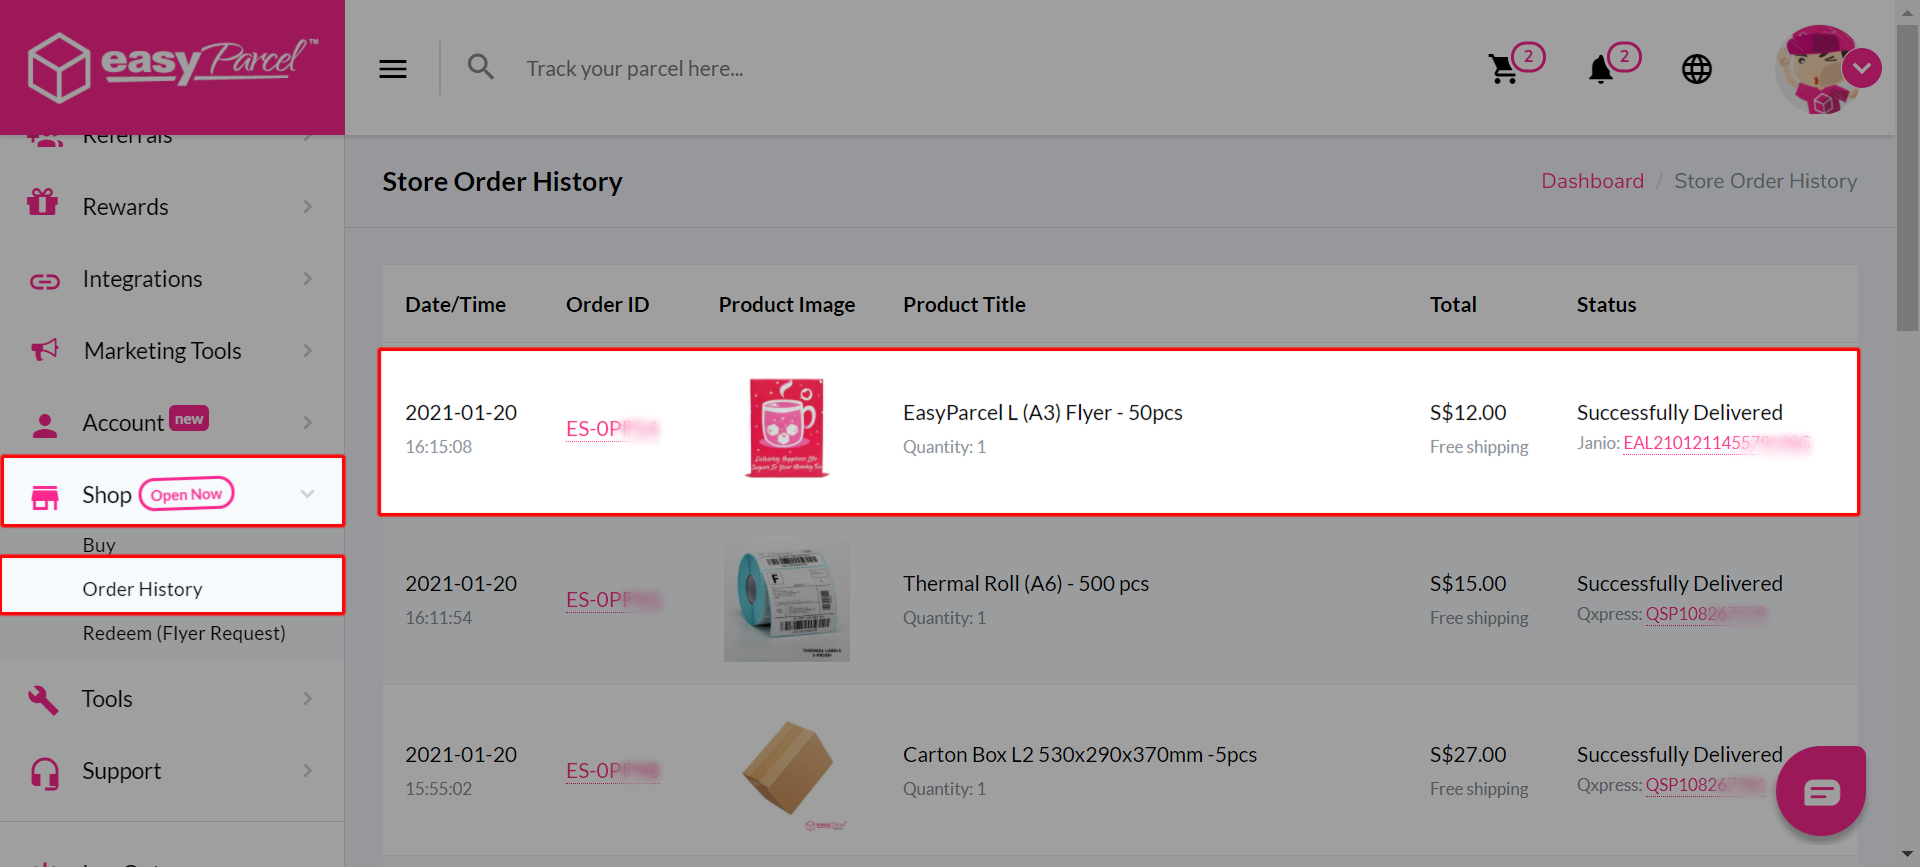Click the Integrations link icon
The width and height of the screenshot is (1920, 867).
click(44, 281)
